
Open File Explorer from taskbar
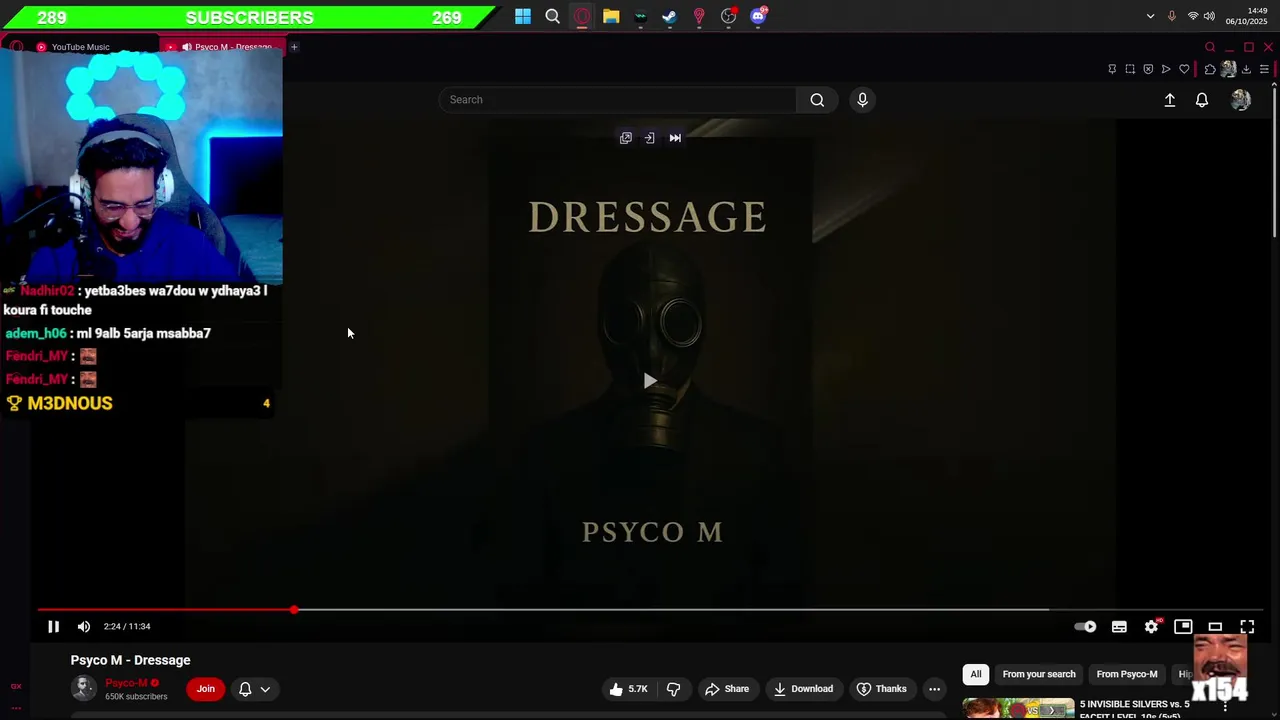[x=611, y=16]
